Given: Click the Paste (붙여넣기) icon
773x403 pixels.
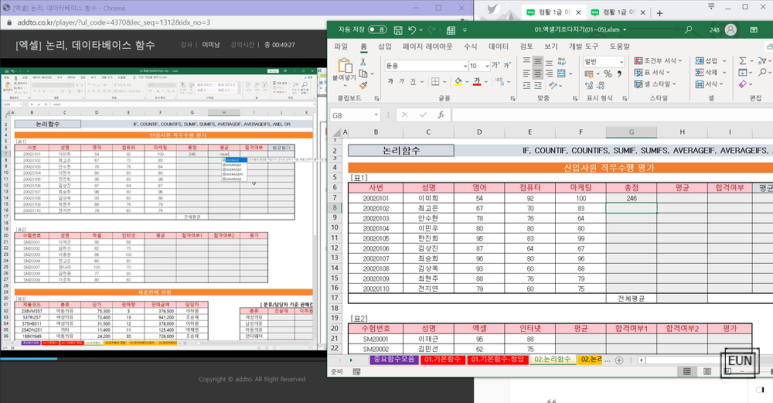Looking at the screenshot, I should (345, 66).
